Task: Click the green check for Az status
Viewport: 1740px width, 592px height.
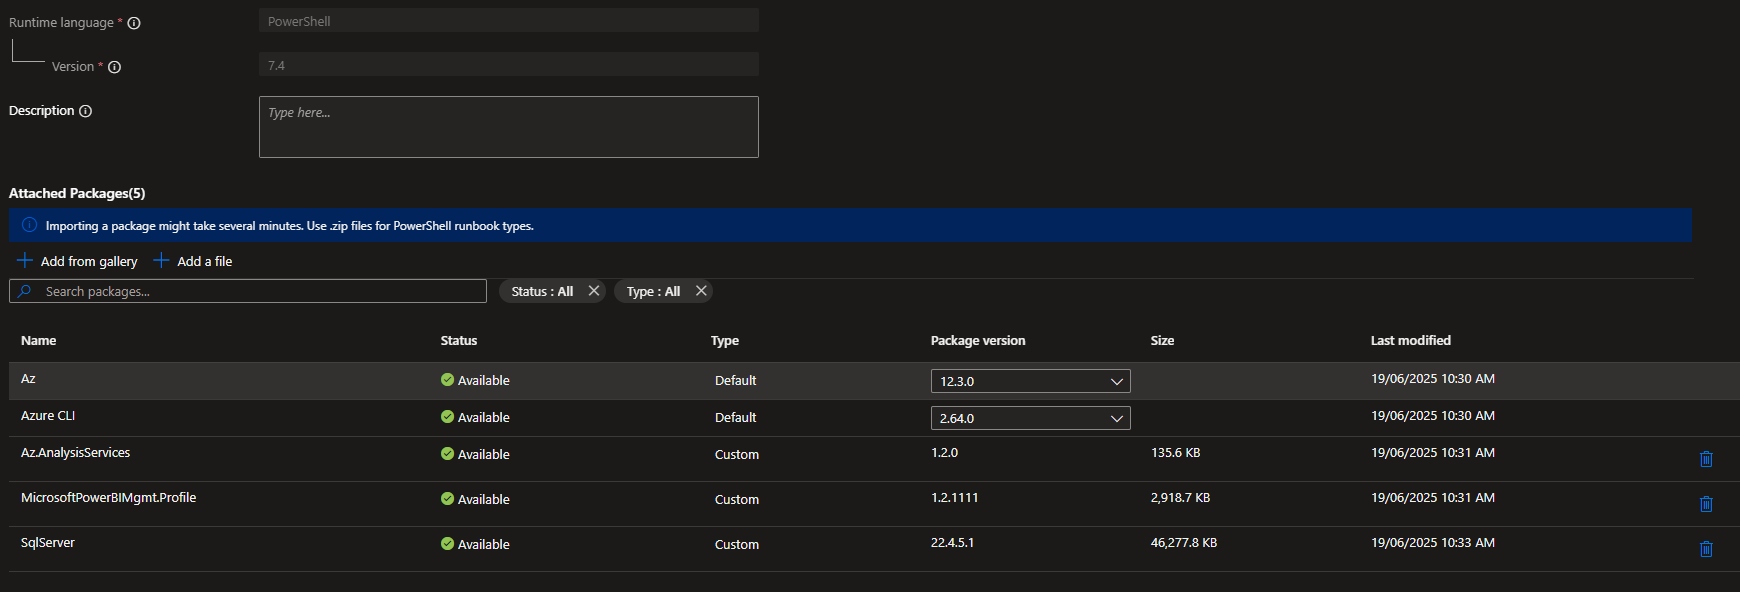Action: [x=447, y=380]
